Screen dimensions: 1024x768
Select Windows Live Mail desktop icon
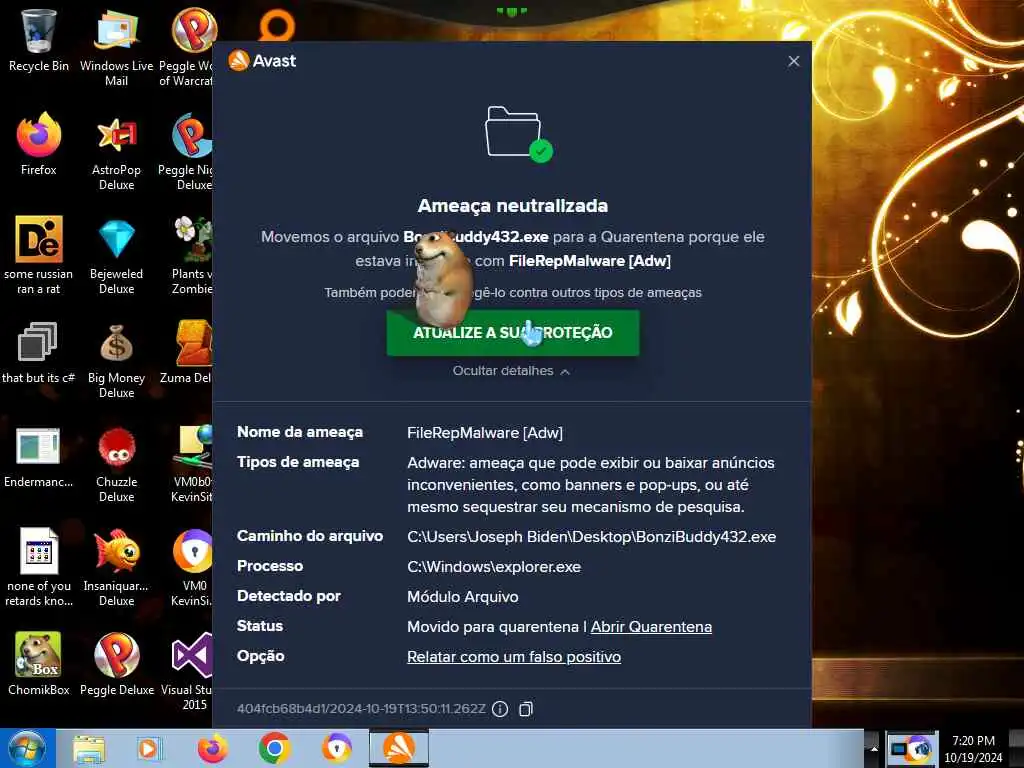[116, 47]
